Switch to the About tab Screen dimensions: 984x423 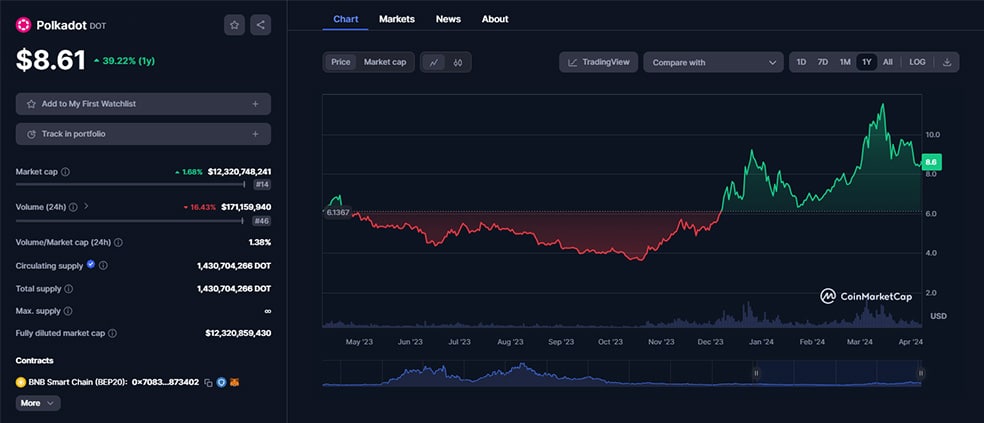tap(495, 19)
